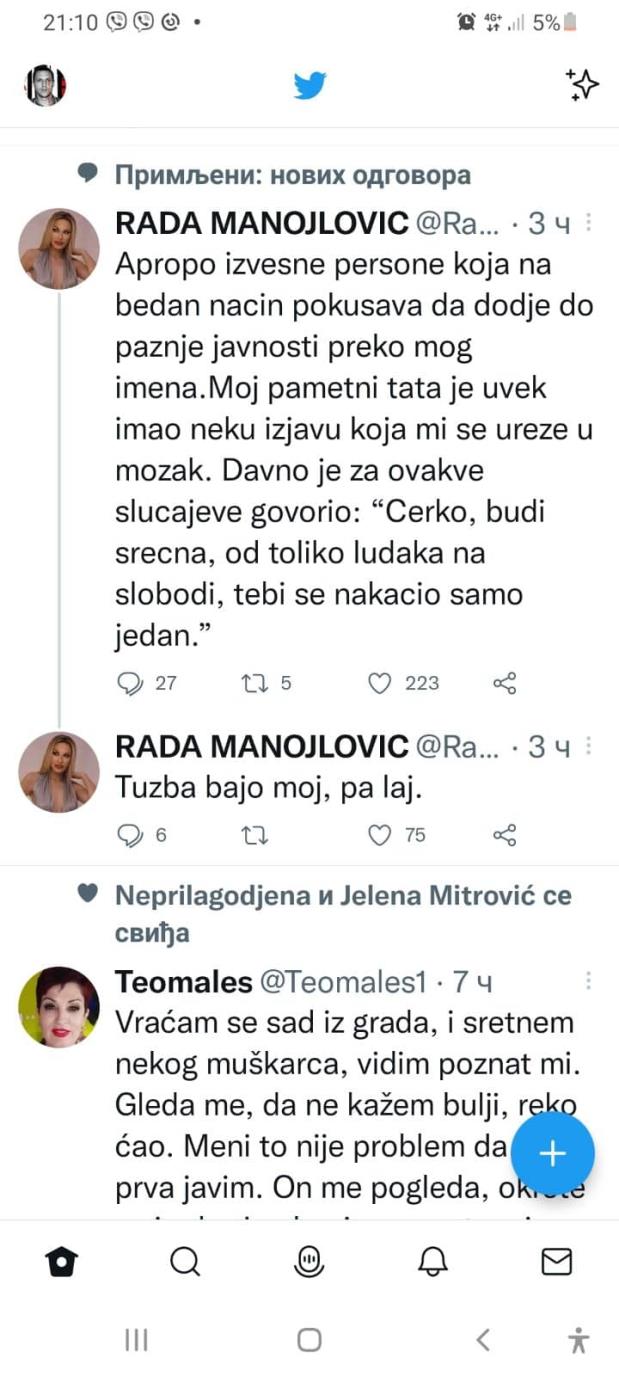Viewport: 619px width, 1376px height.
Task: Go to the Home tab
Action: [x=62, y=1262]
